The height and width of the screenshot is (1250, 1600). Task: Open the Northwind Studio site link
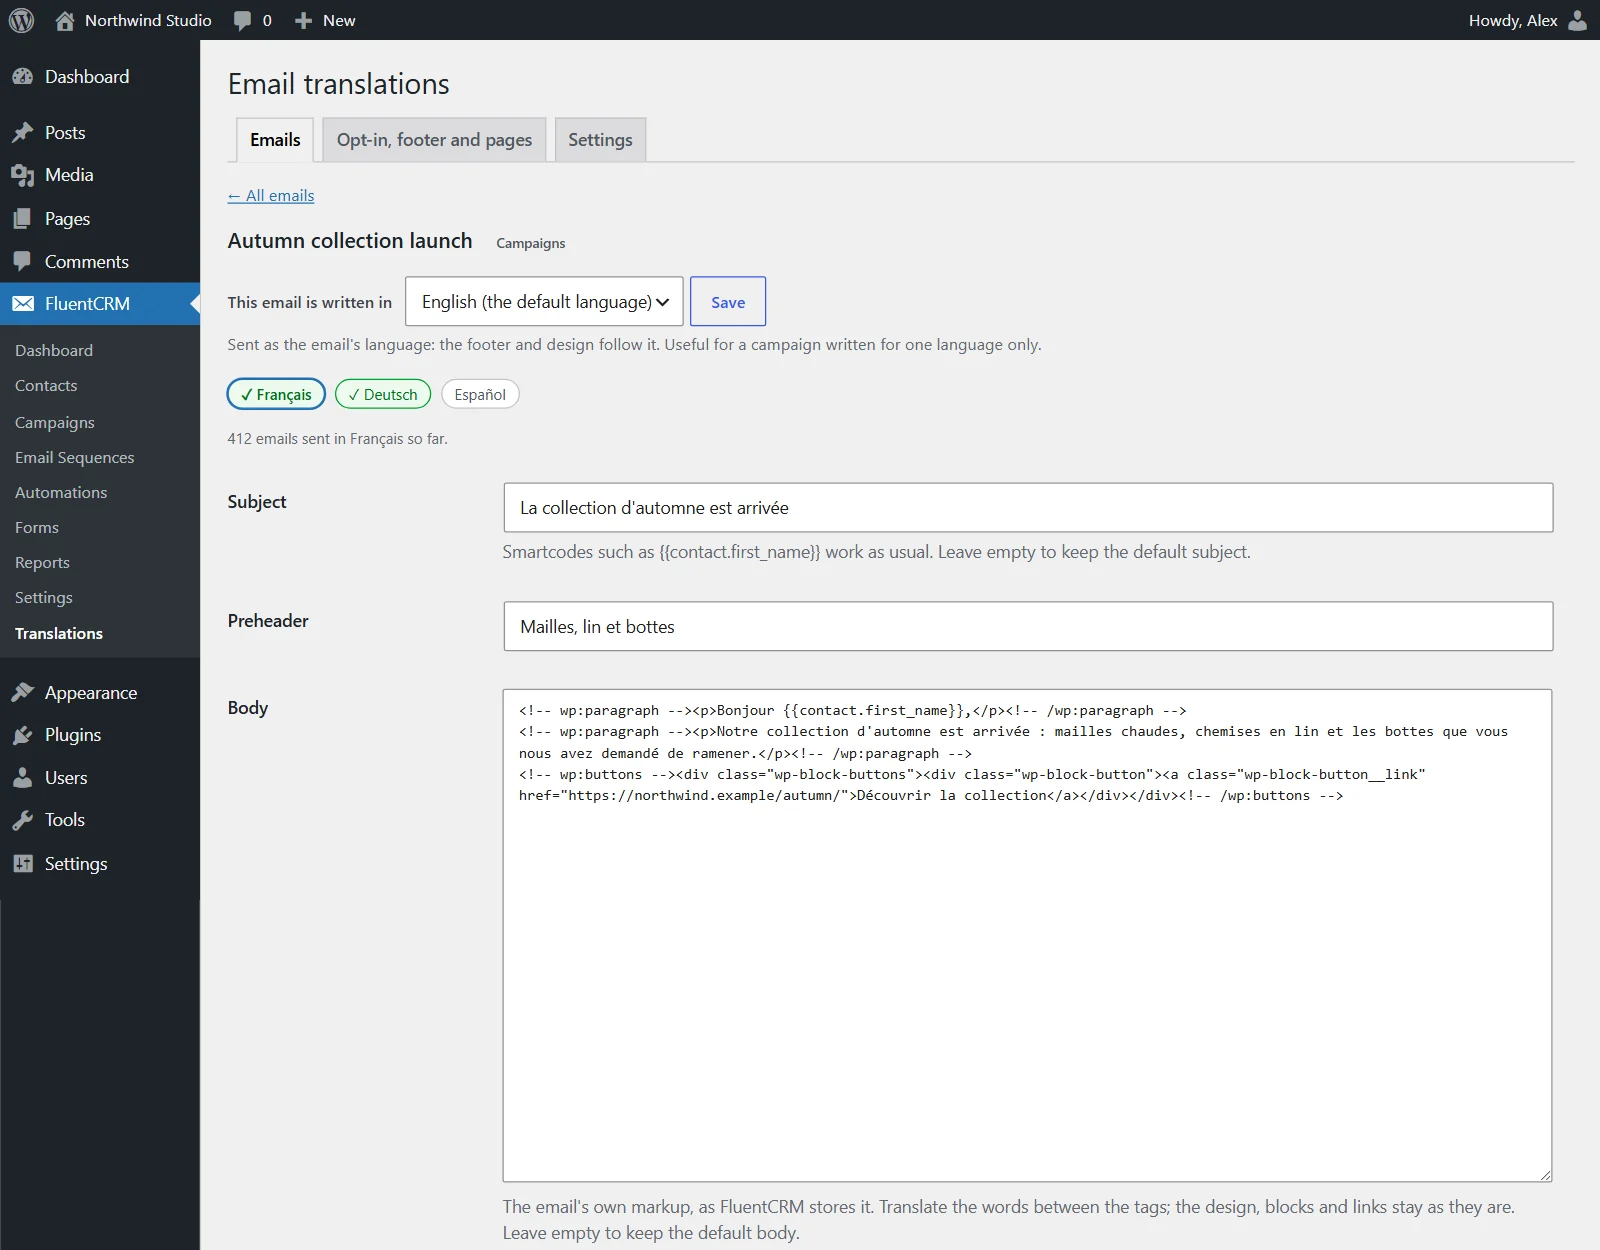(x=148, y=20)
